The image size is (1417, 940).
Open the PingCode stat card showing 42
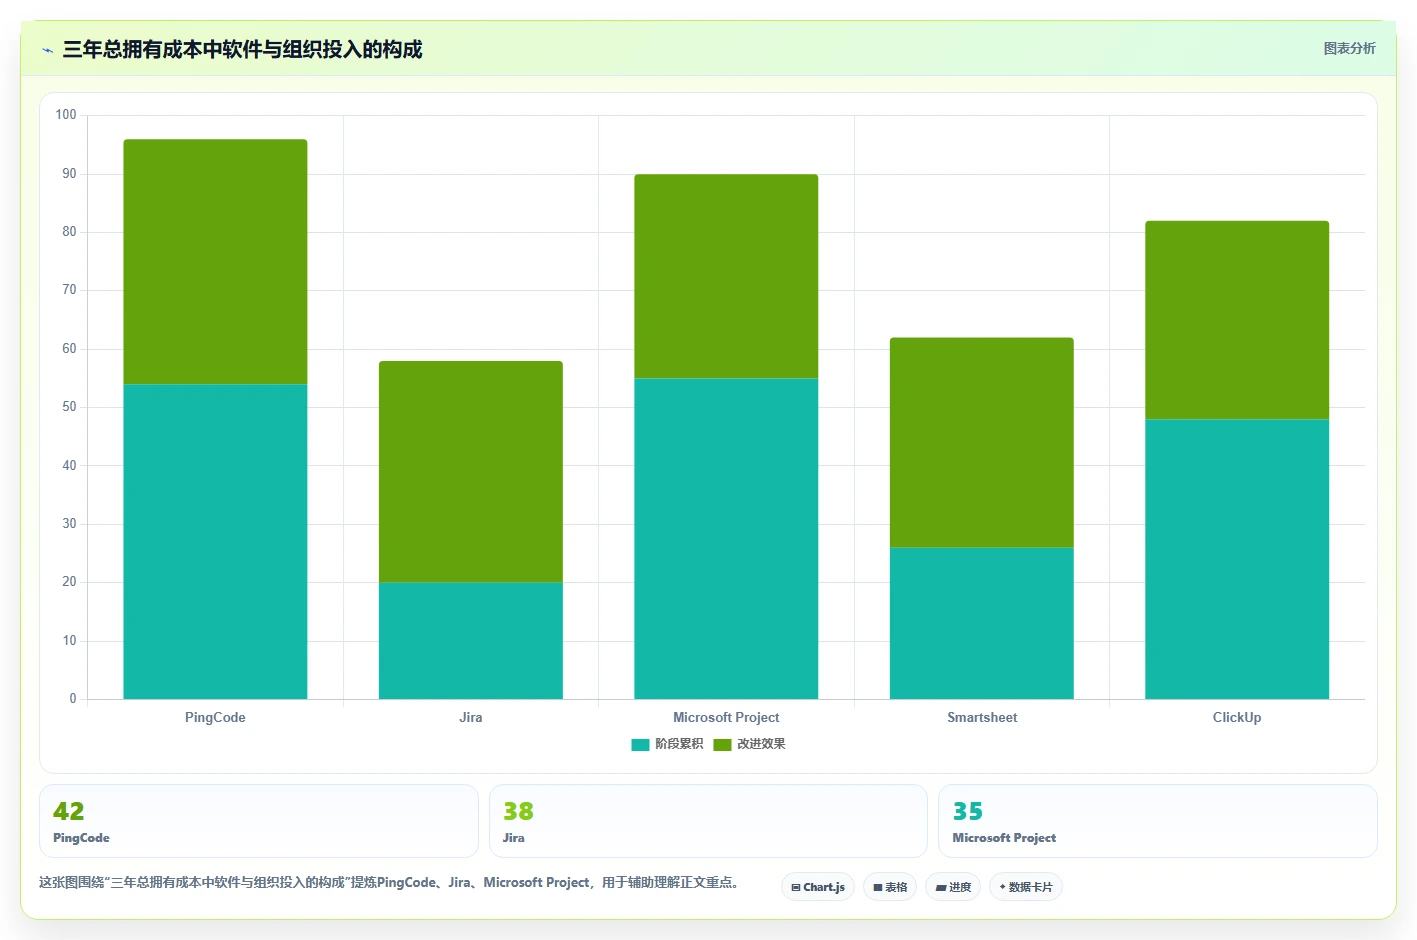pos(259,821)
